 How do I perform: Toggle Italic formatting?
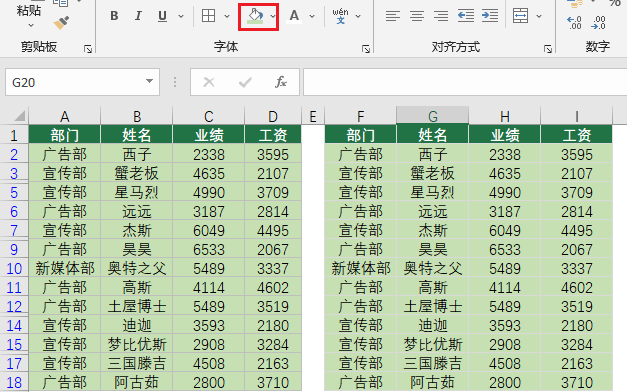138,16
